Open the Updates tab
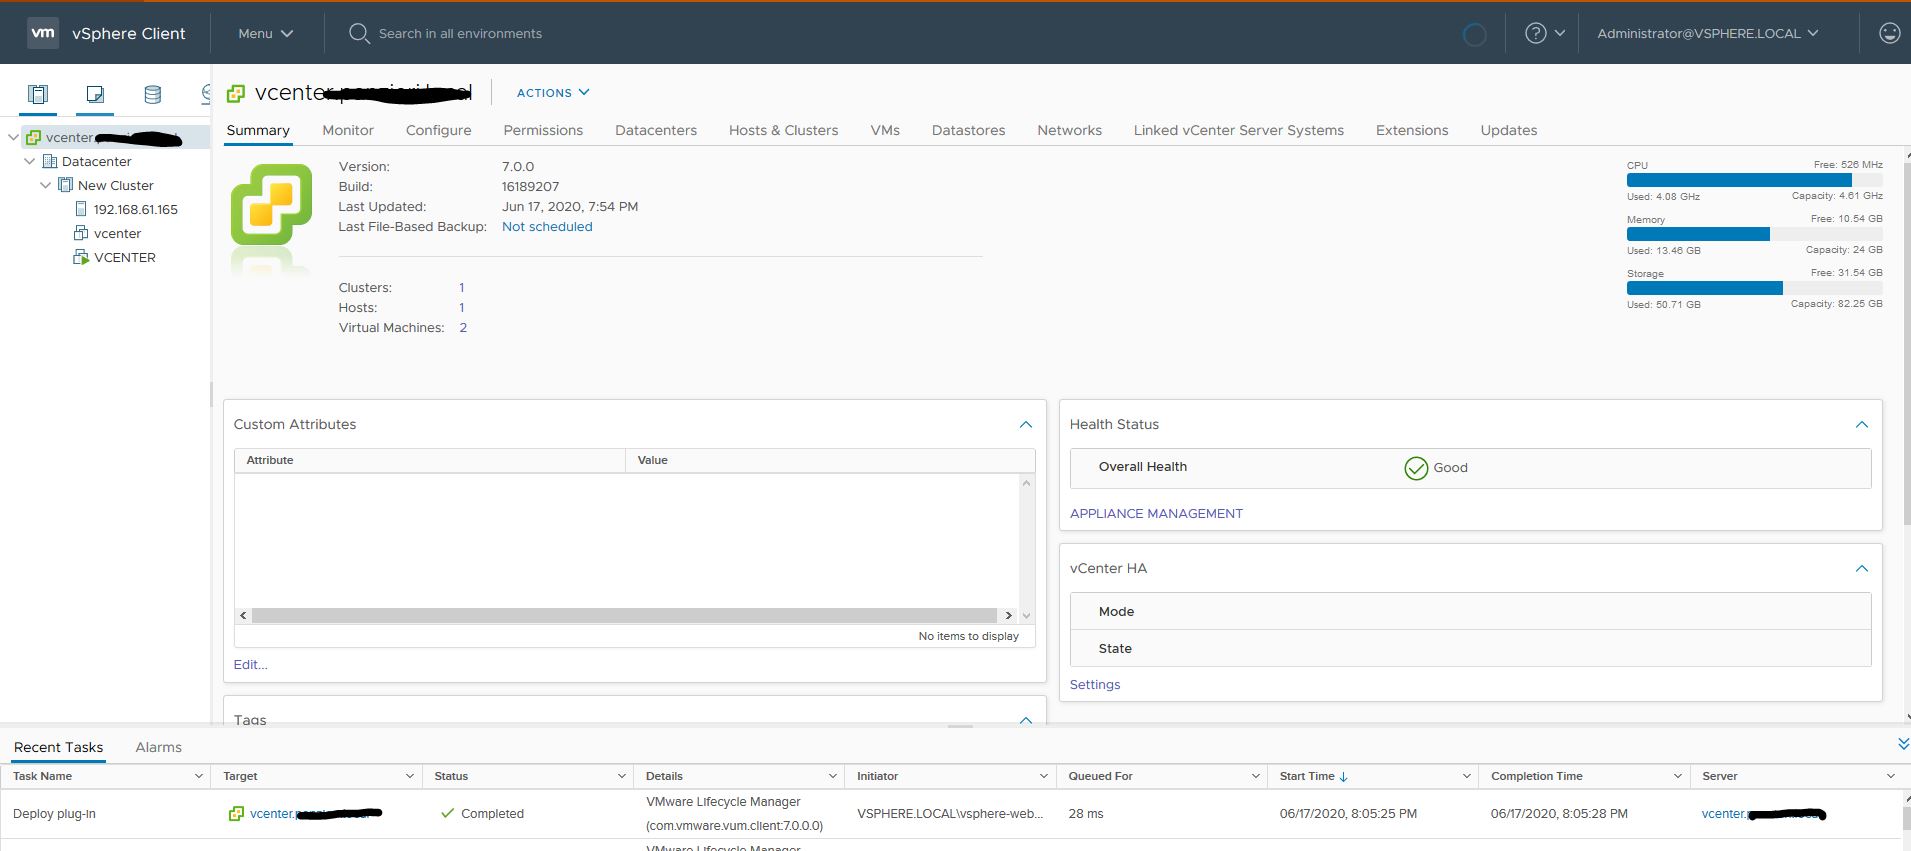 pos(1508,130)
